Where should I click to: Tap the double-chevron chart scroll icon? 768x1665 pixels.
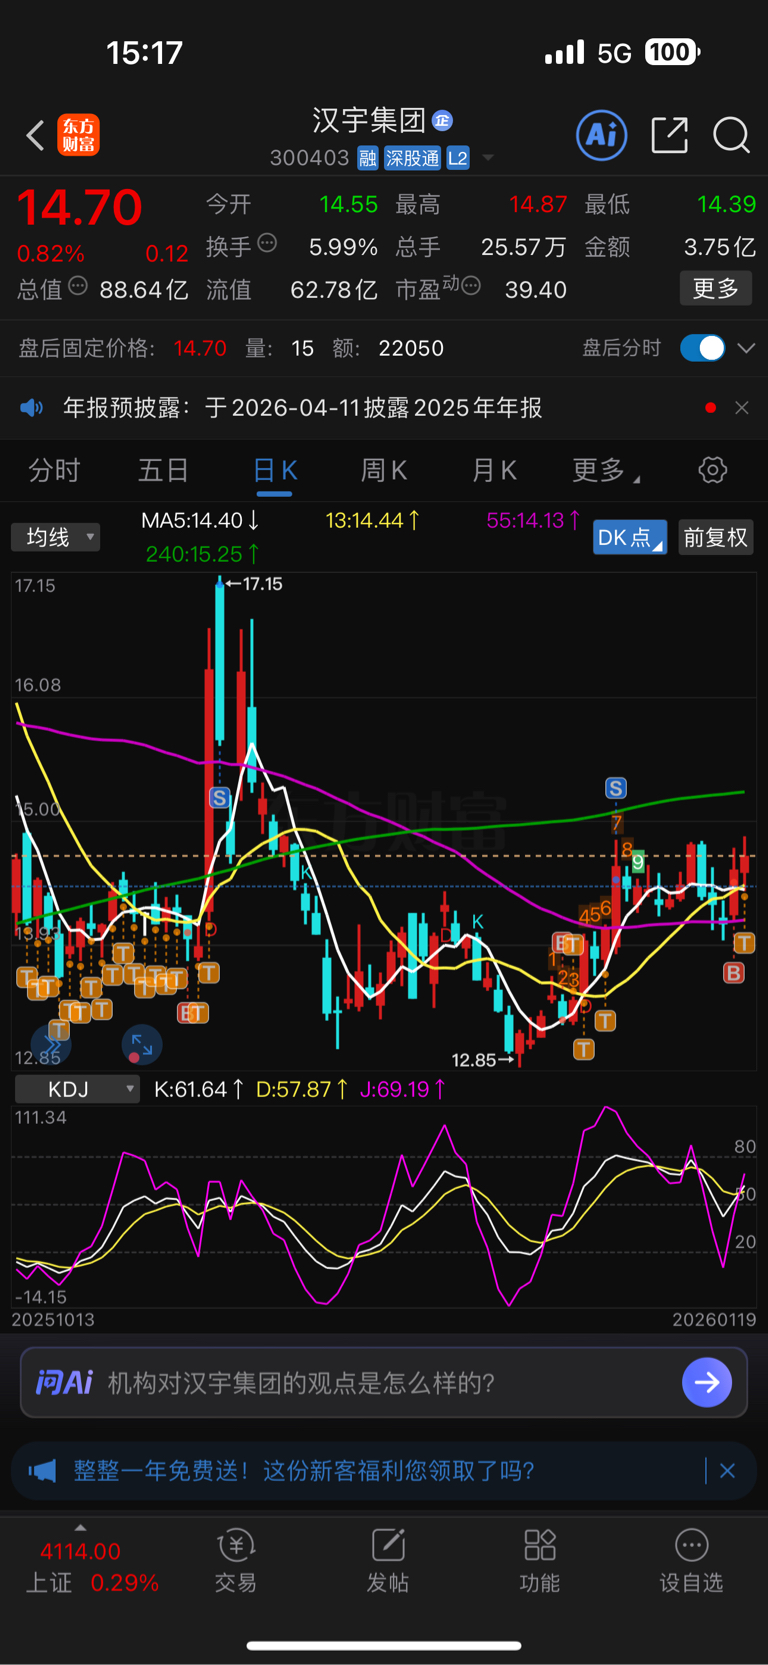[x=52, y=1046]
